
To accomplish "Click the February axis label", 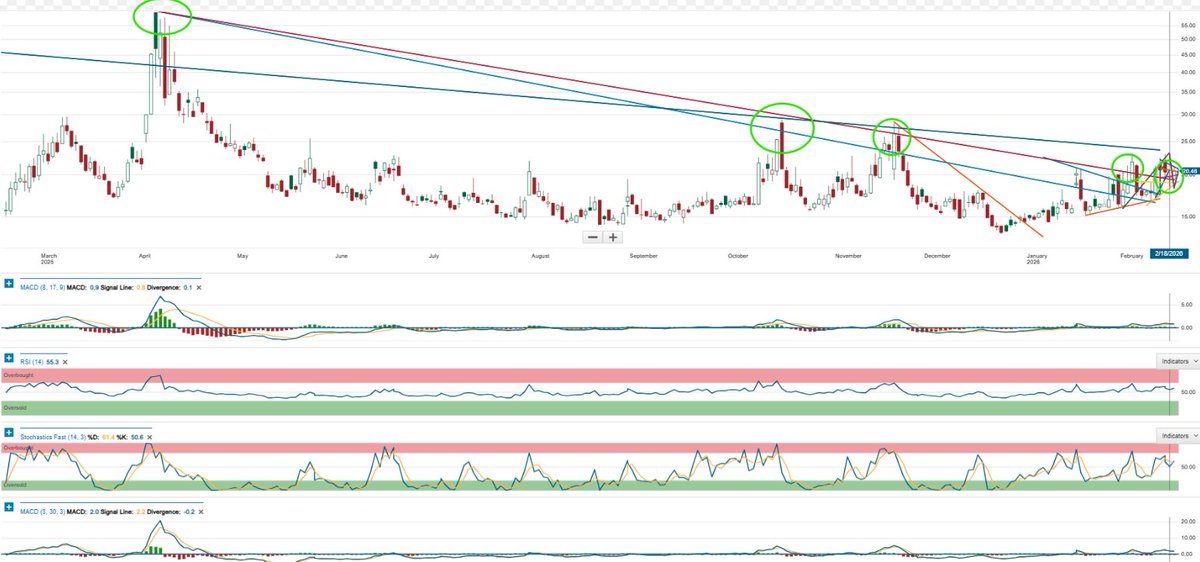I will click(1131, 256).
